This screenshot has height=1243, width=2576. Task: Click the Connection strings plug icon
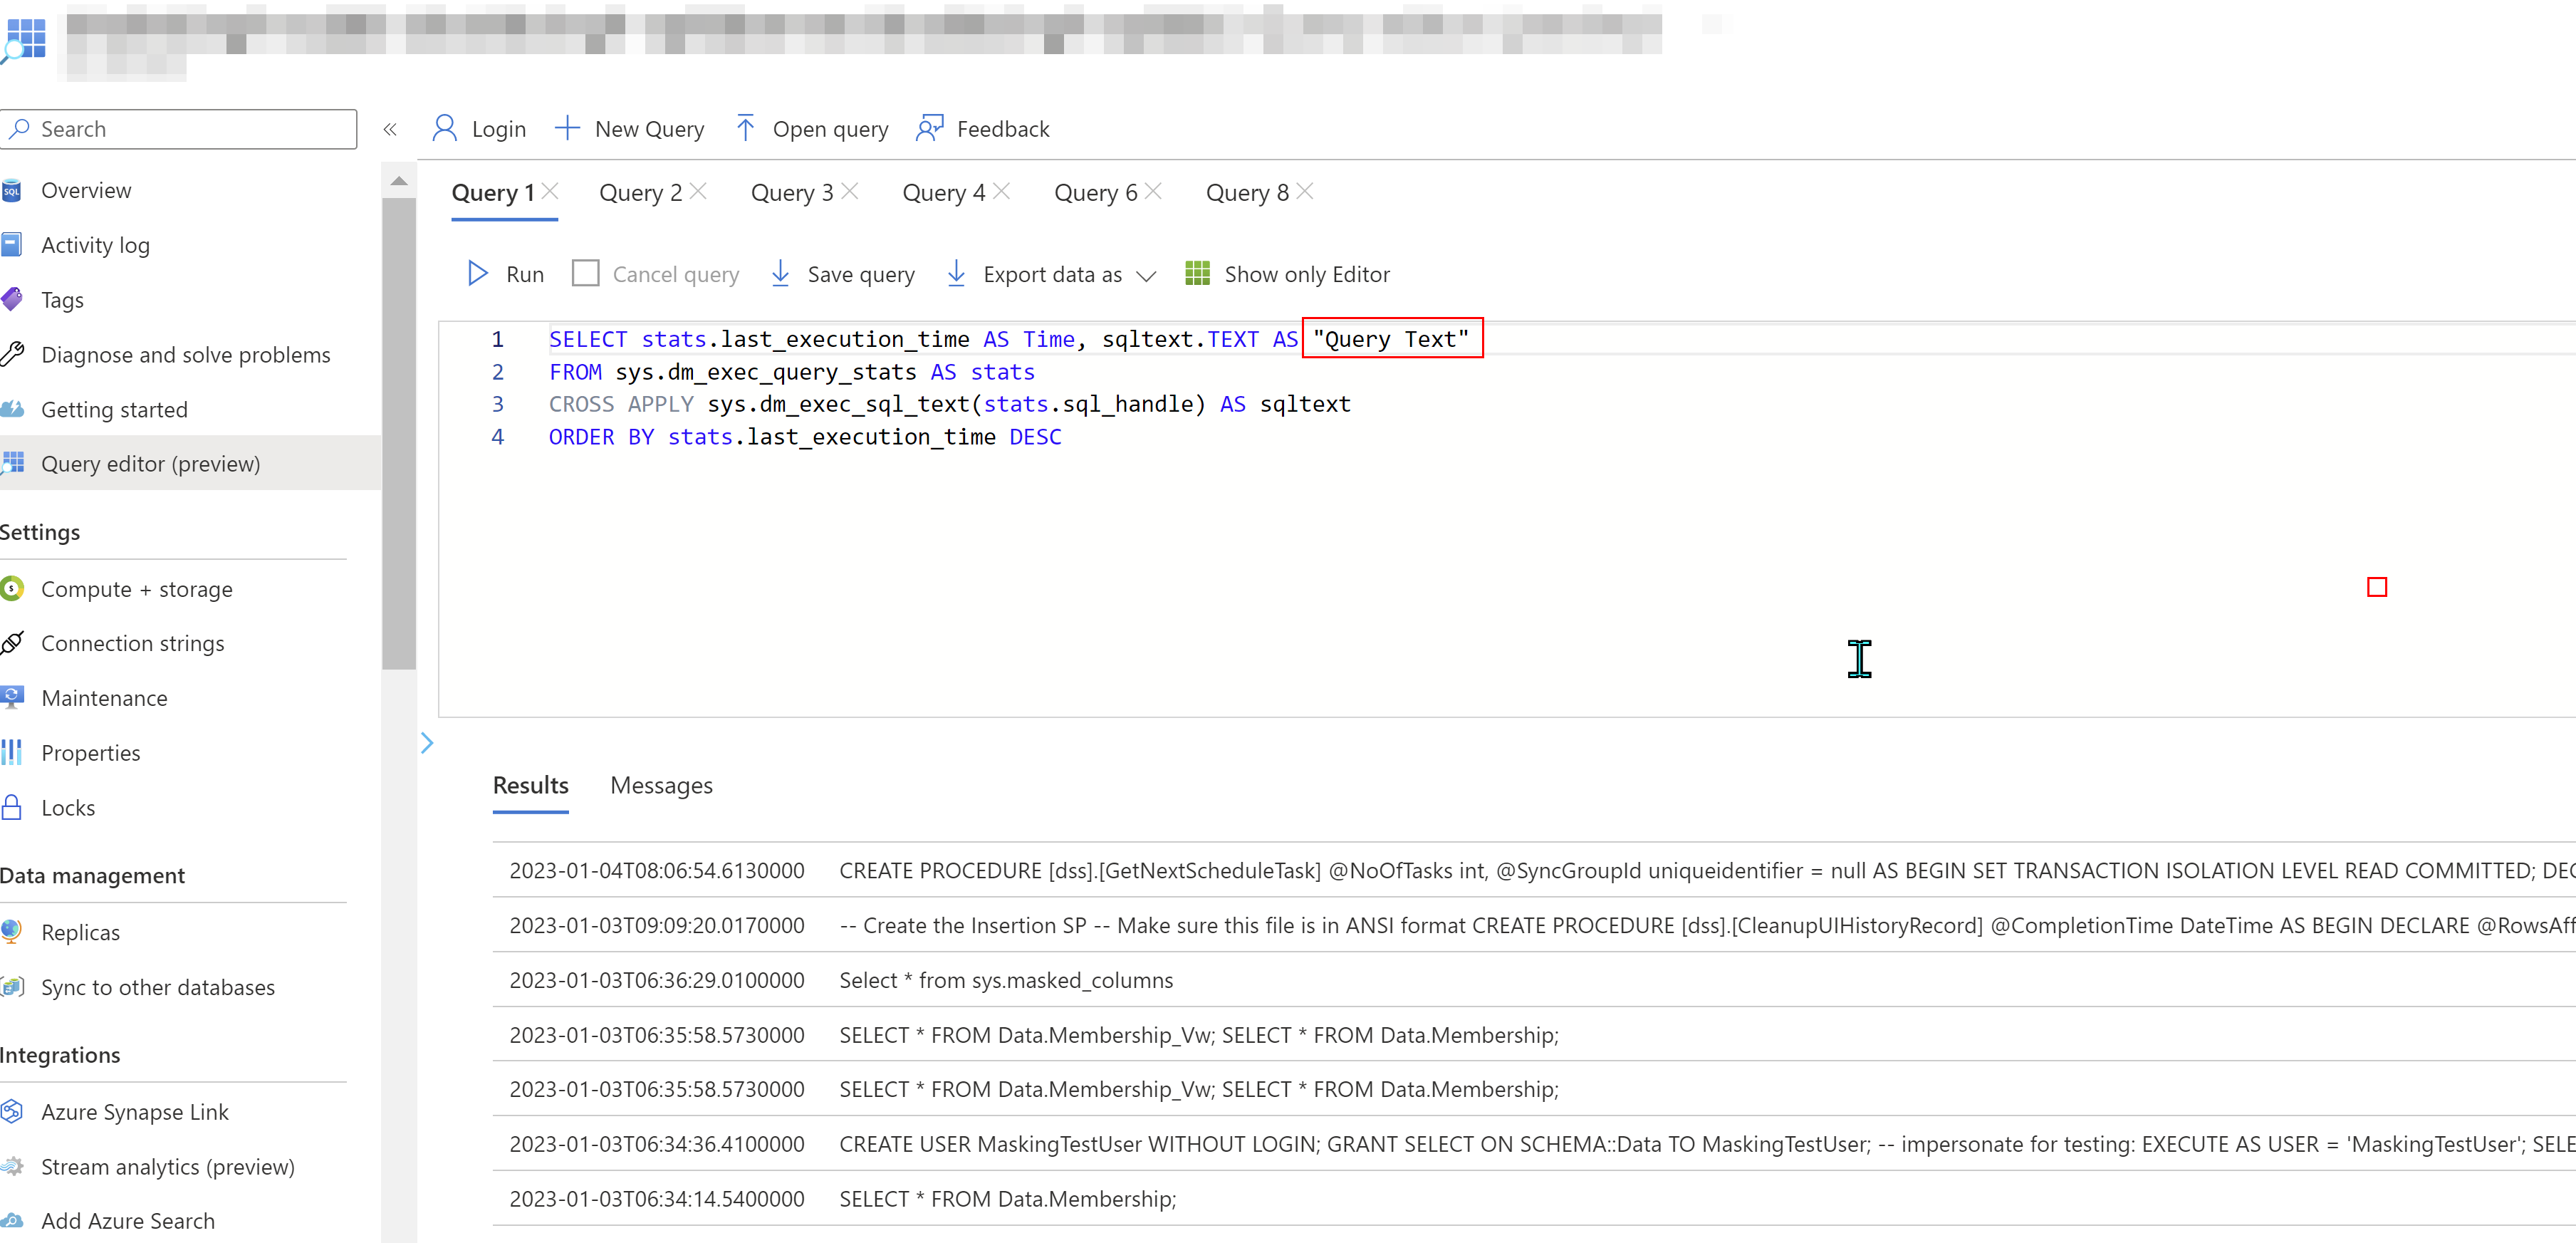(11, 643)
